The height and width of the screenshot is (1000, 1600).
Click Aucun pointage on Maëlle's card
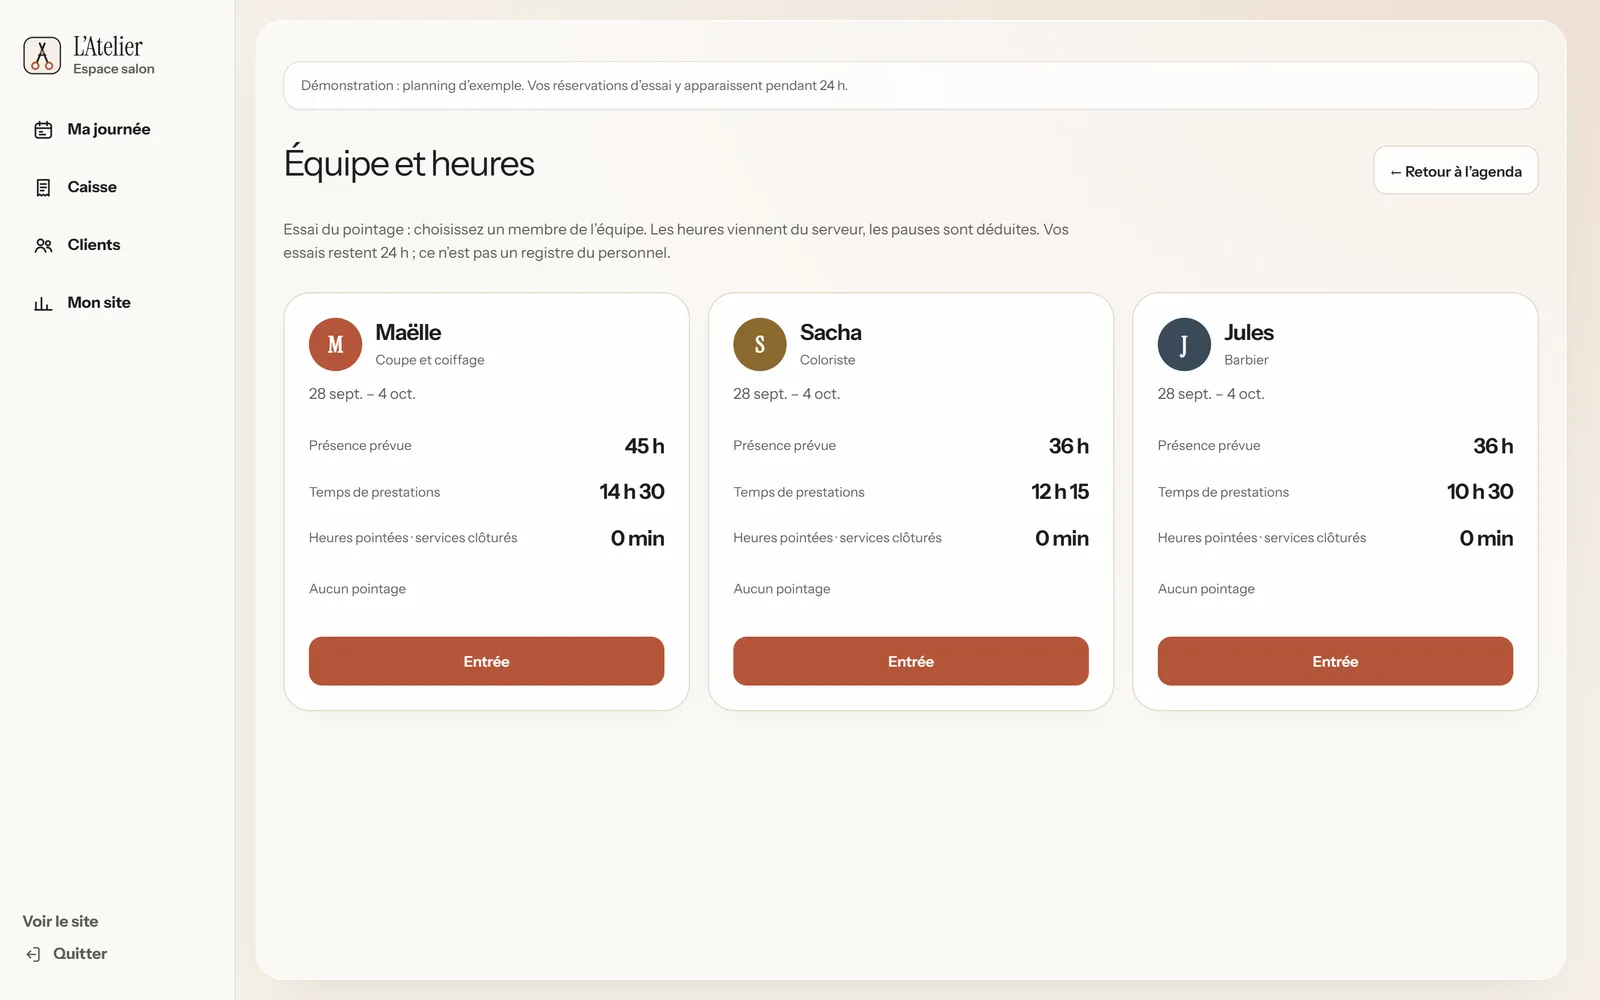click(357, 589)
